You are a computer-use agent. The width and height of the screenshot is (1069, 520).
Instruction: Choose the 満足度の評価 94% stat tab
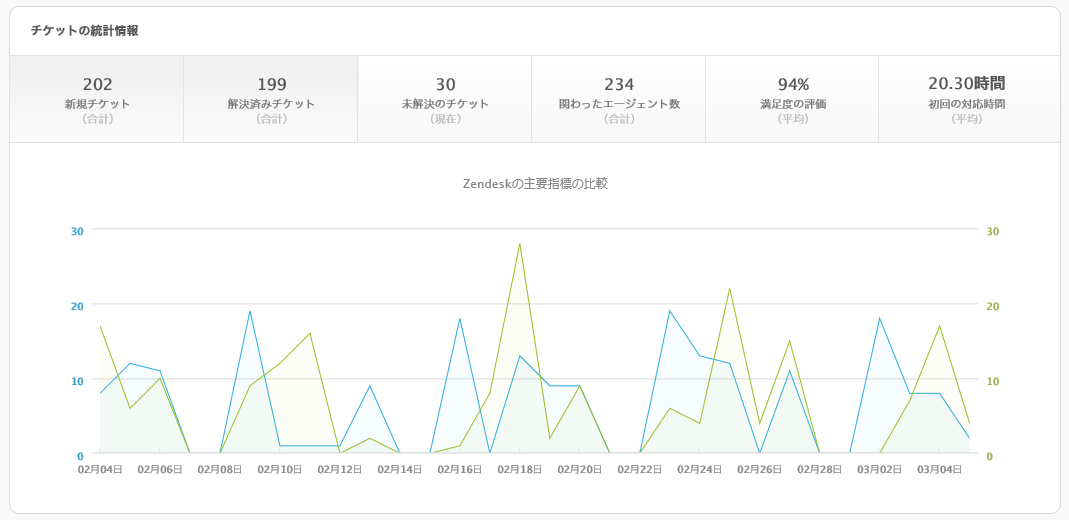coord(792,99)
